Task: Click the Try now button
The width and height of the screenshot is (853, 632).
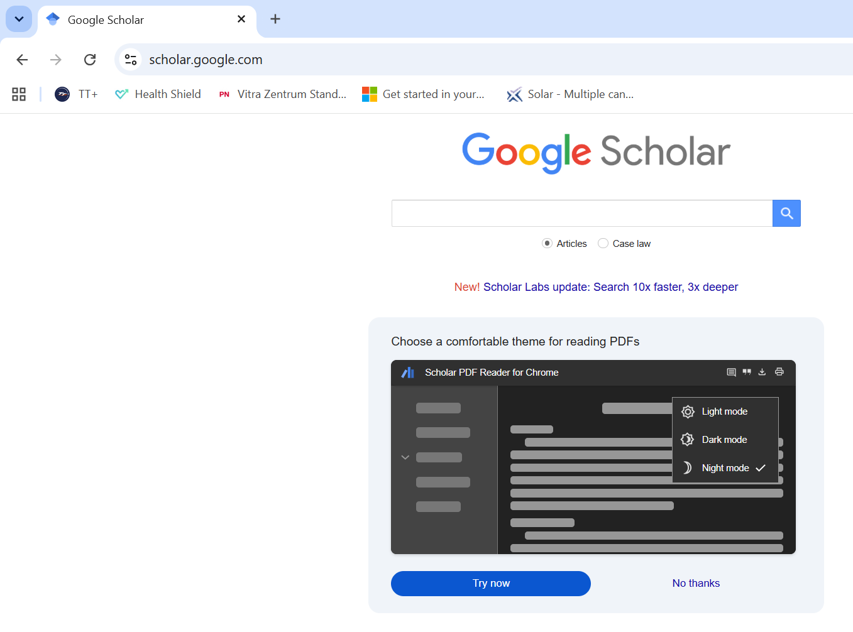Action: [x=491, y=583]
